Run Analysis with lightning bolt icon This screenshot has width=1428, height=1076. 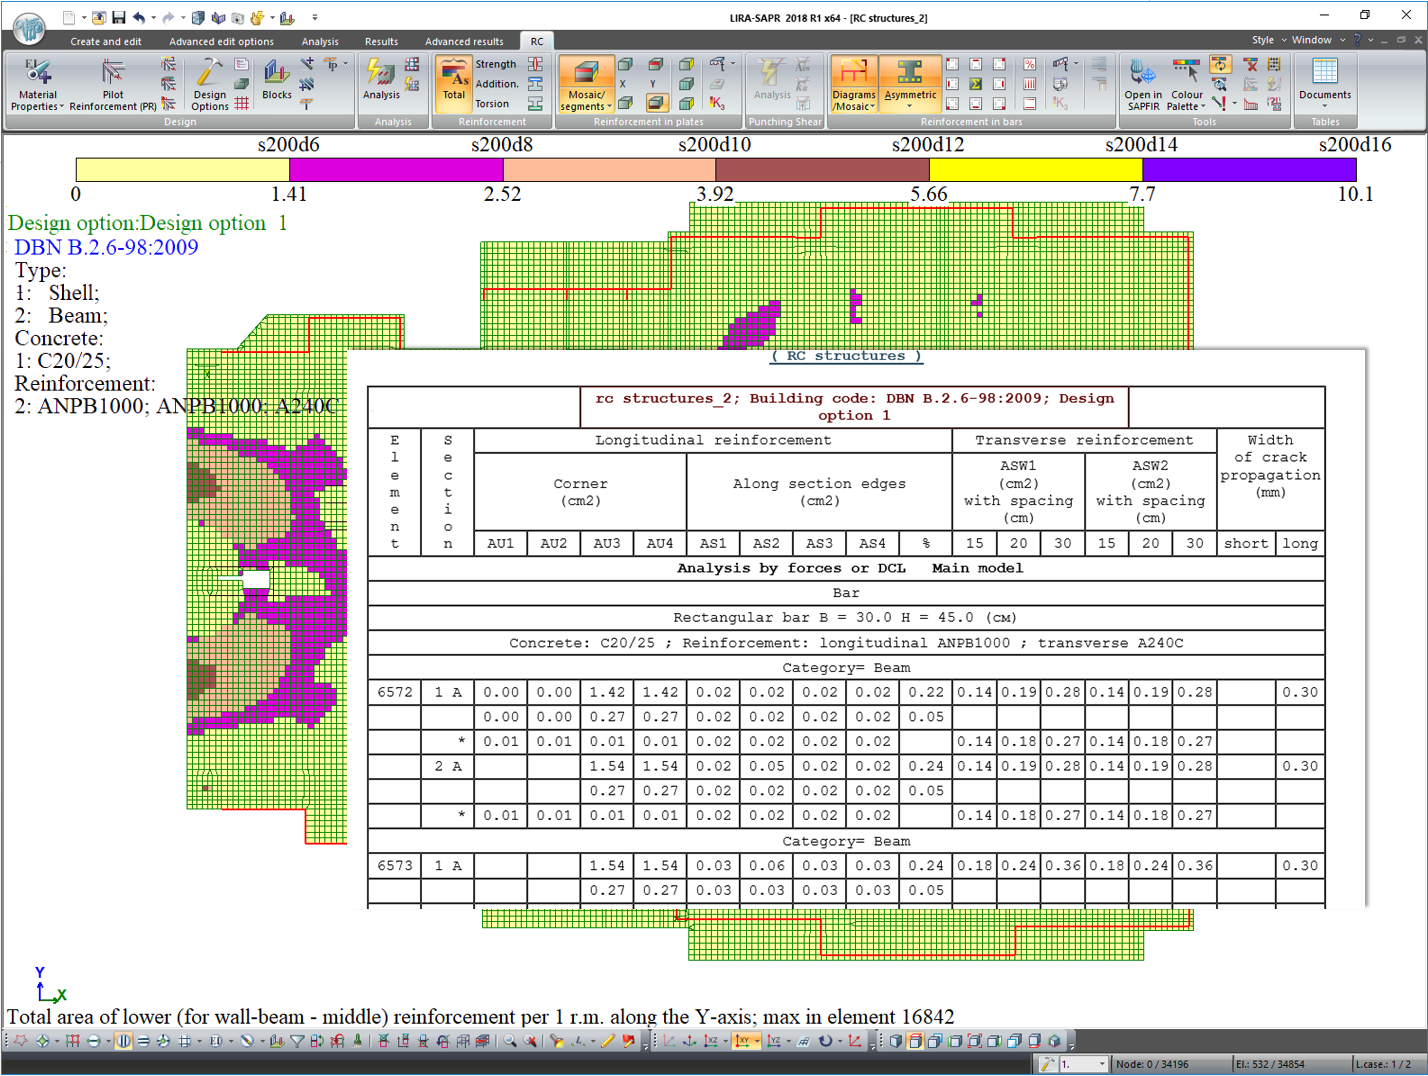click(381, 80)
